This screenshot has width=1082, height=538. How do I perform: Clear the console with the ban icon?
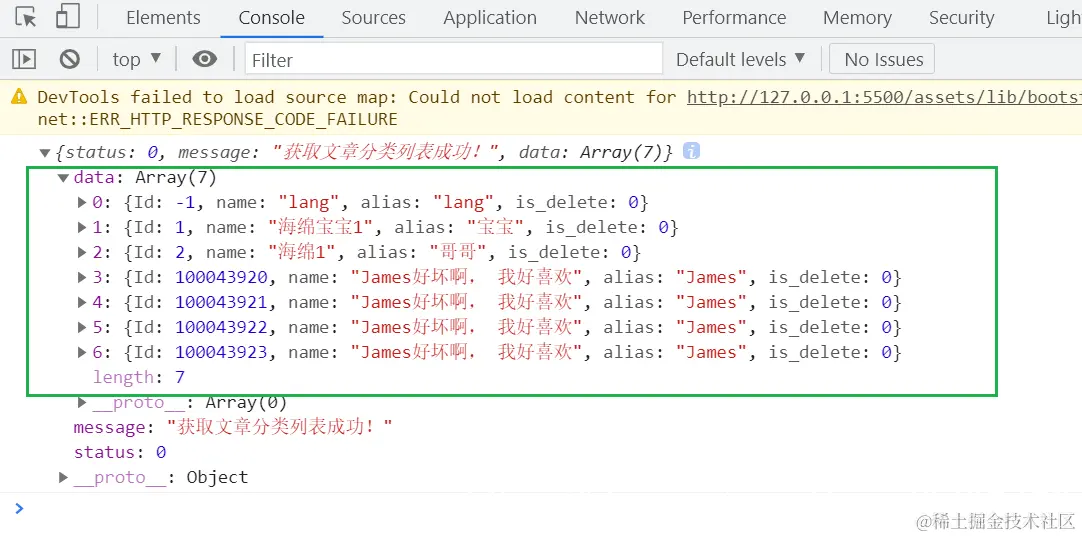(70, 59)
